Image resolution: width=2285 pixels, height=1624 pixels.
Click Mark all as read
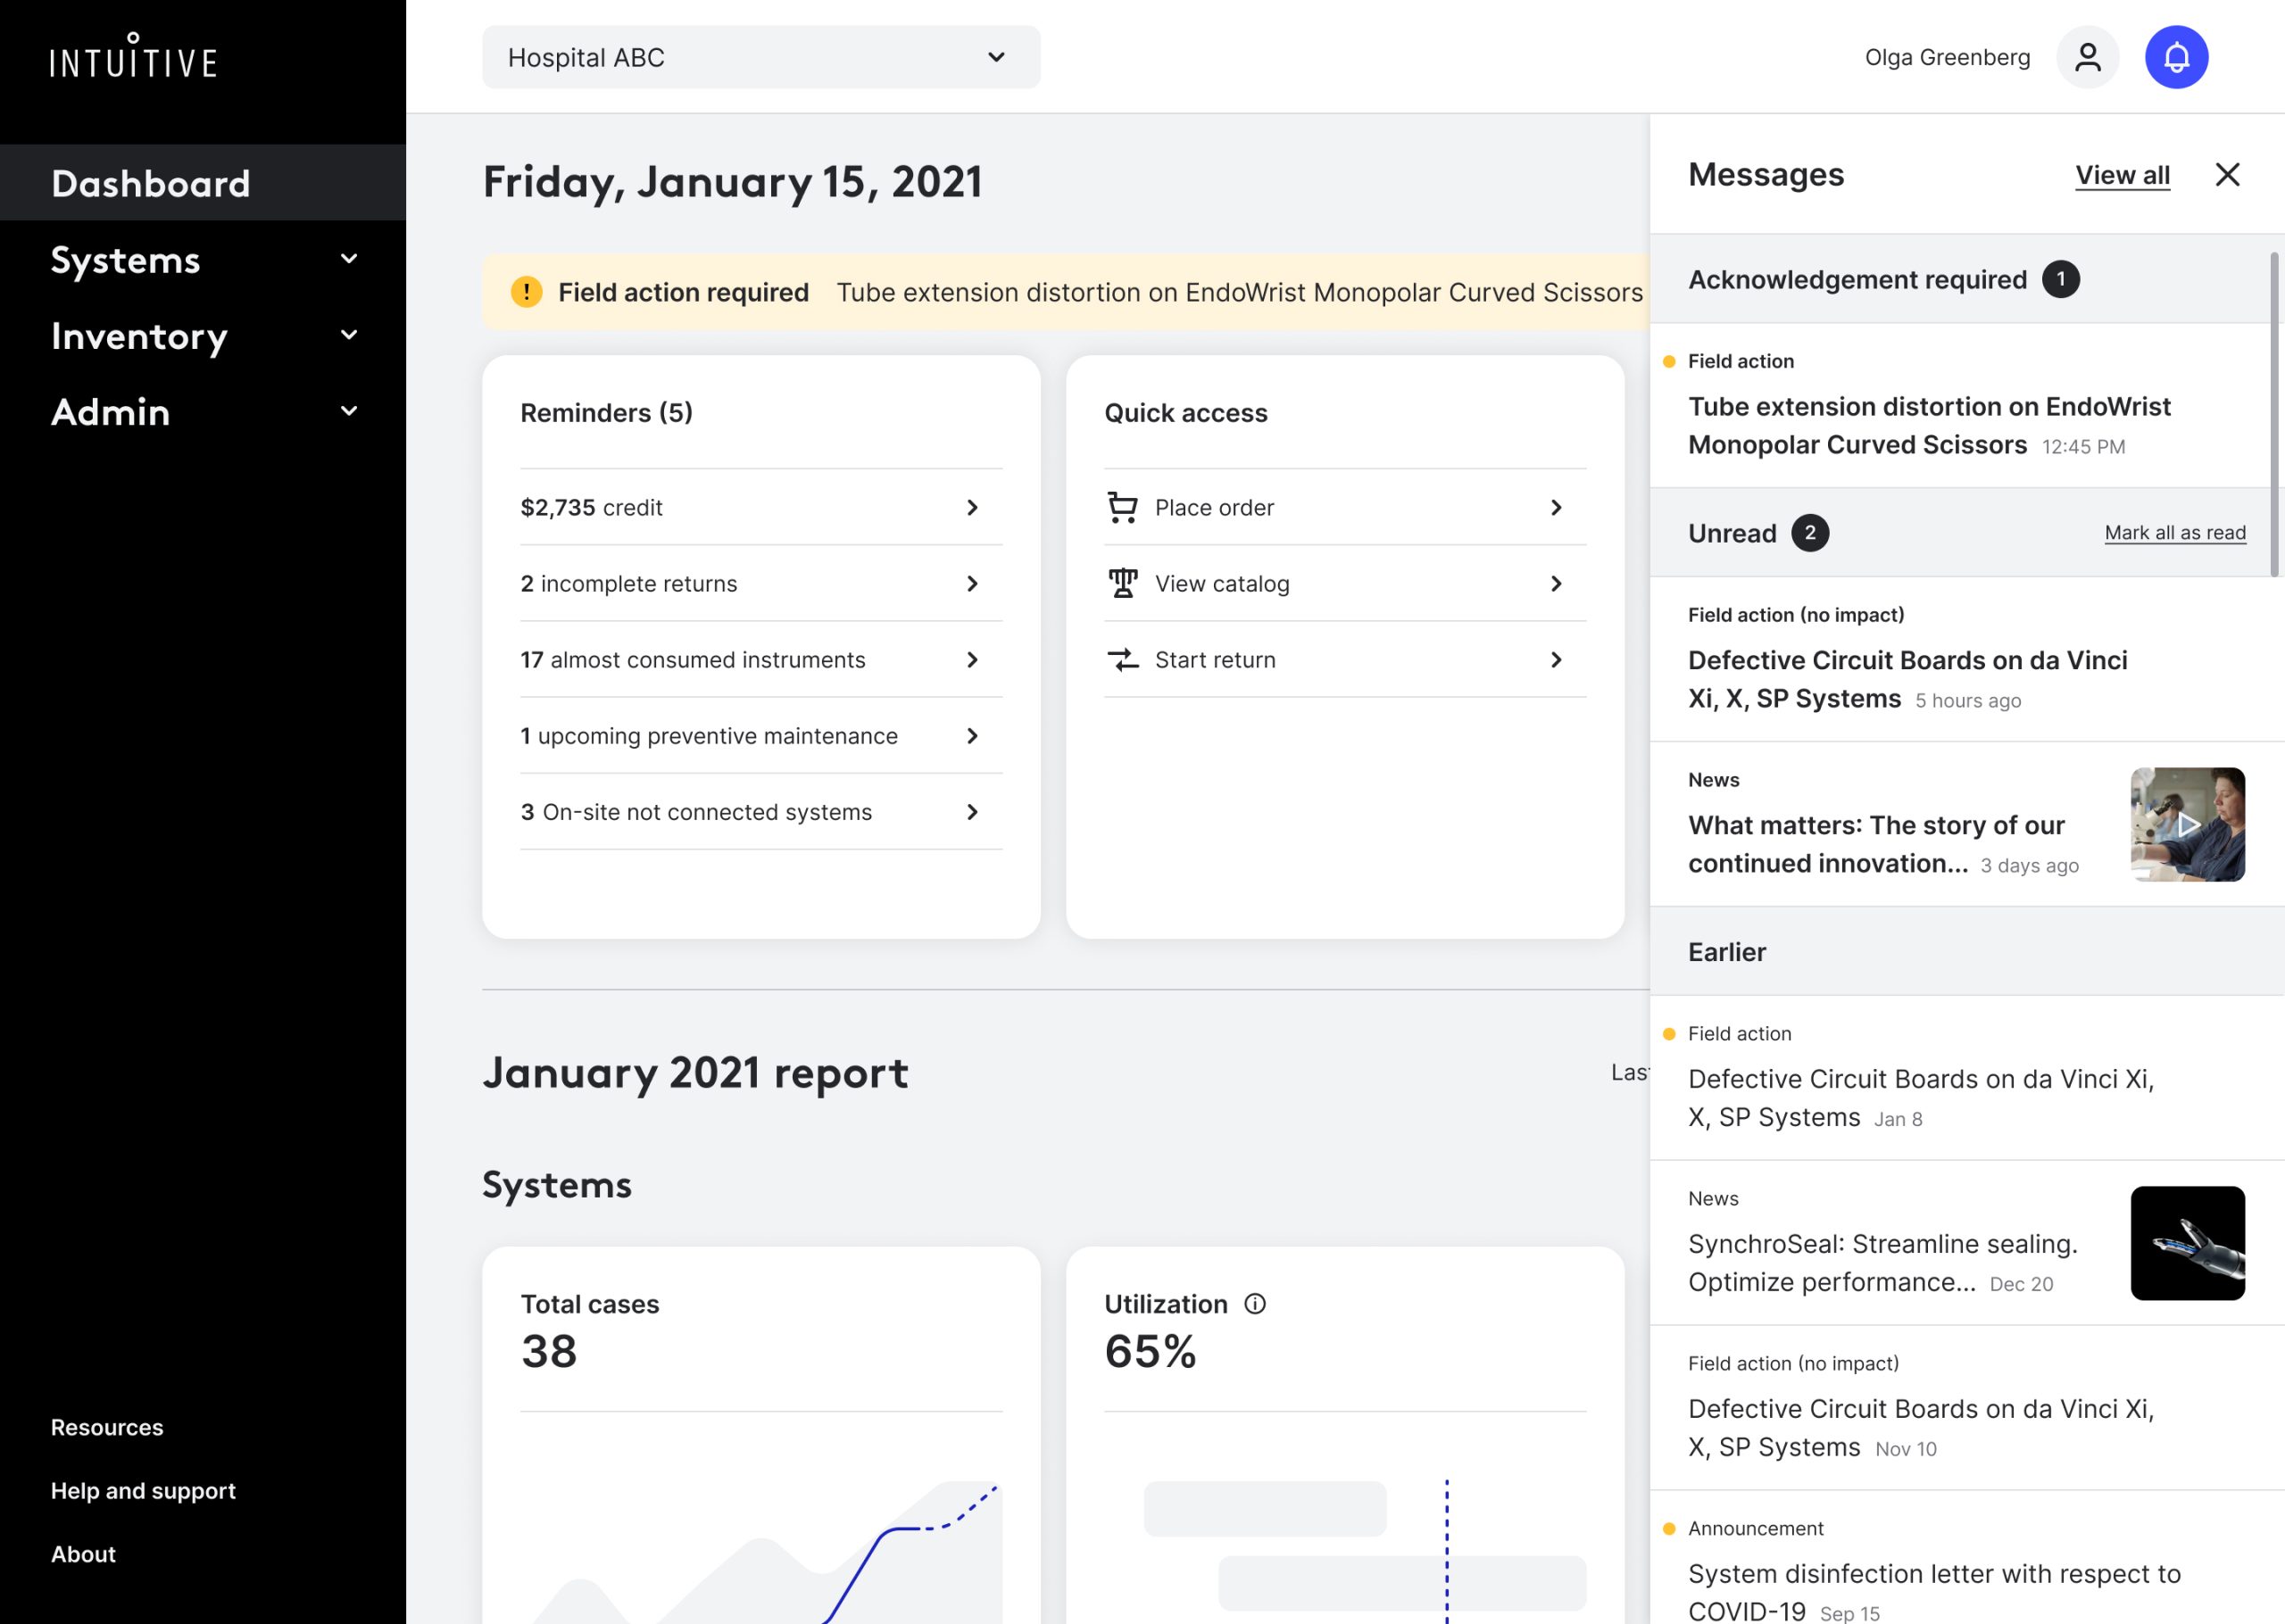coord(2174,533)
